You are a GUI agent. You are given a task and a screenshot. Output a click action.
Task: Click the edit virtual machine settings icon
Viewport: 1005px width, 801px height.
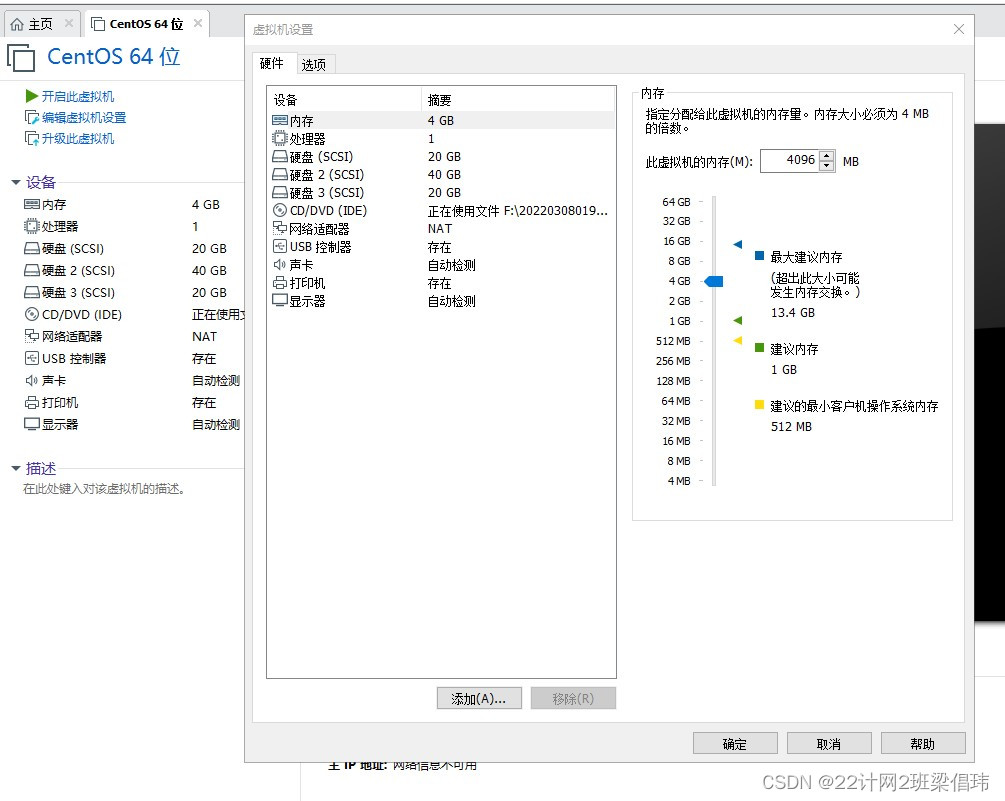click(x=31, y=118)
